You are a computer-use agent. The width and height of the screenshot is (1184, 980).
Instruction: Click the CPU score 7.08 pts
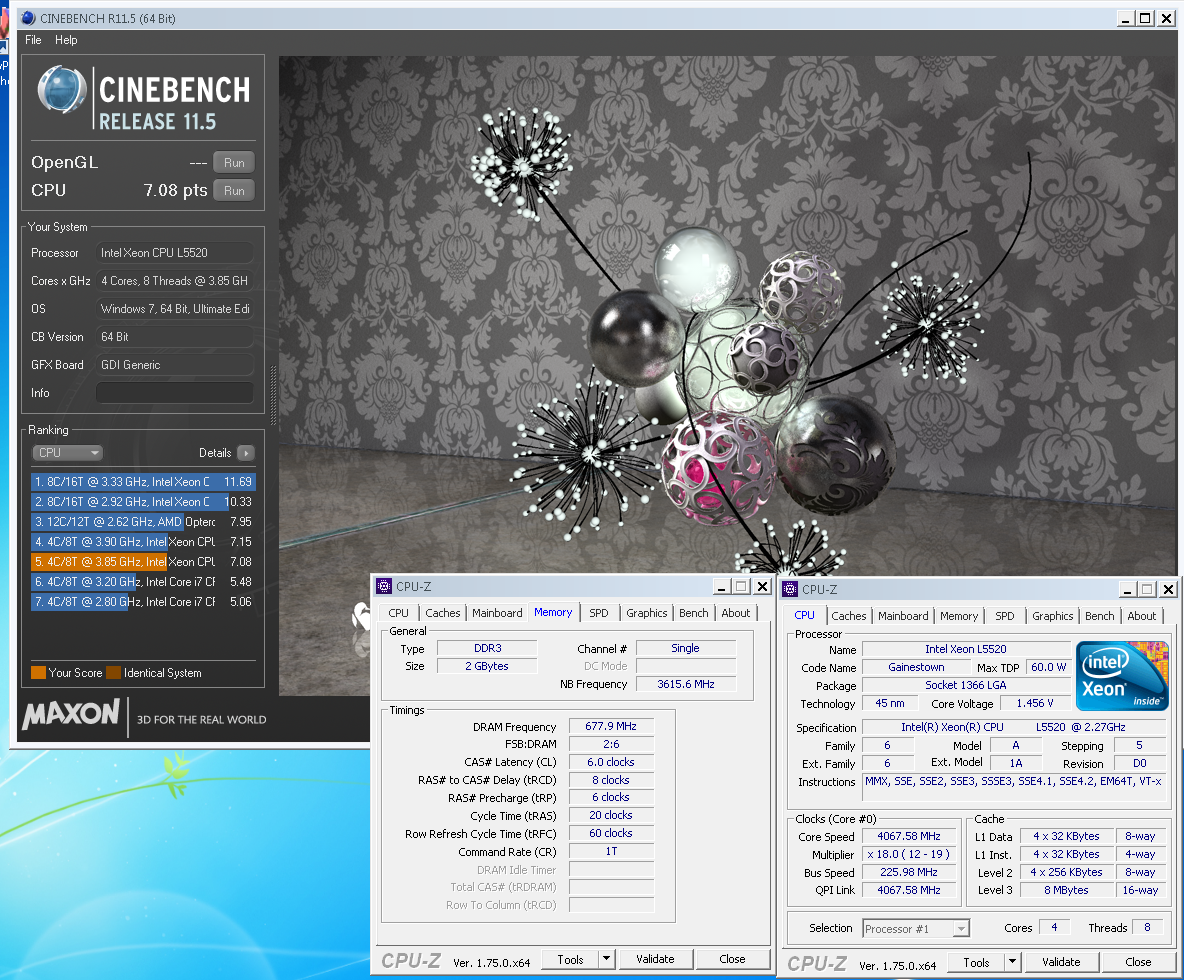click(175, 190)
